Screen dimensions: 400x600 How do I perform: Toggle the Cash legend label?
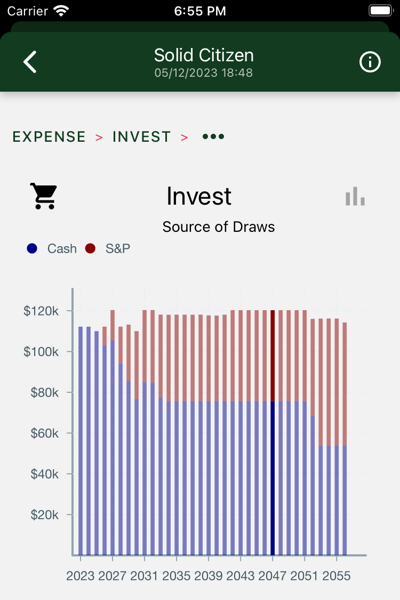[x=62, y=249]
